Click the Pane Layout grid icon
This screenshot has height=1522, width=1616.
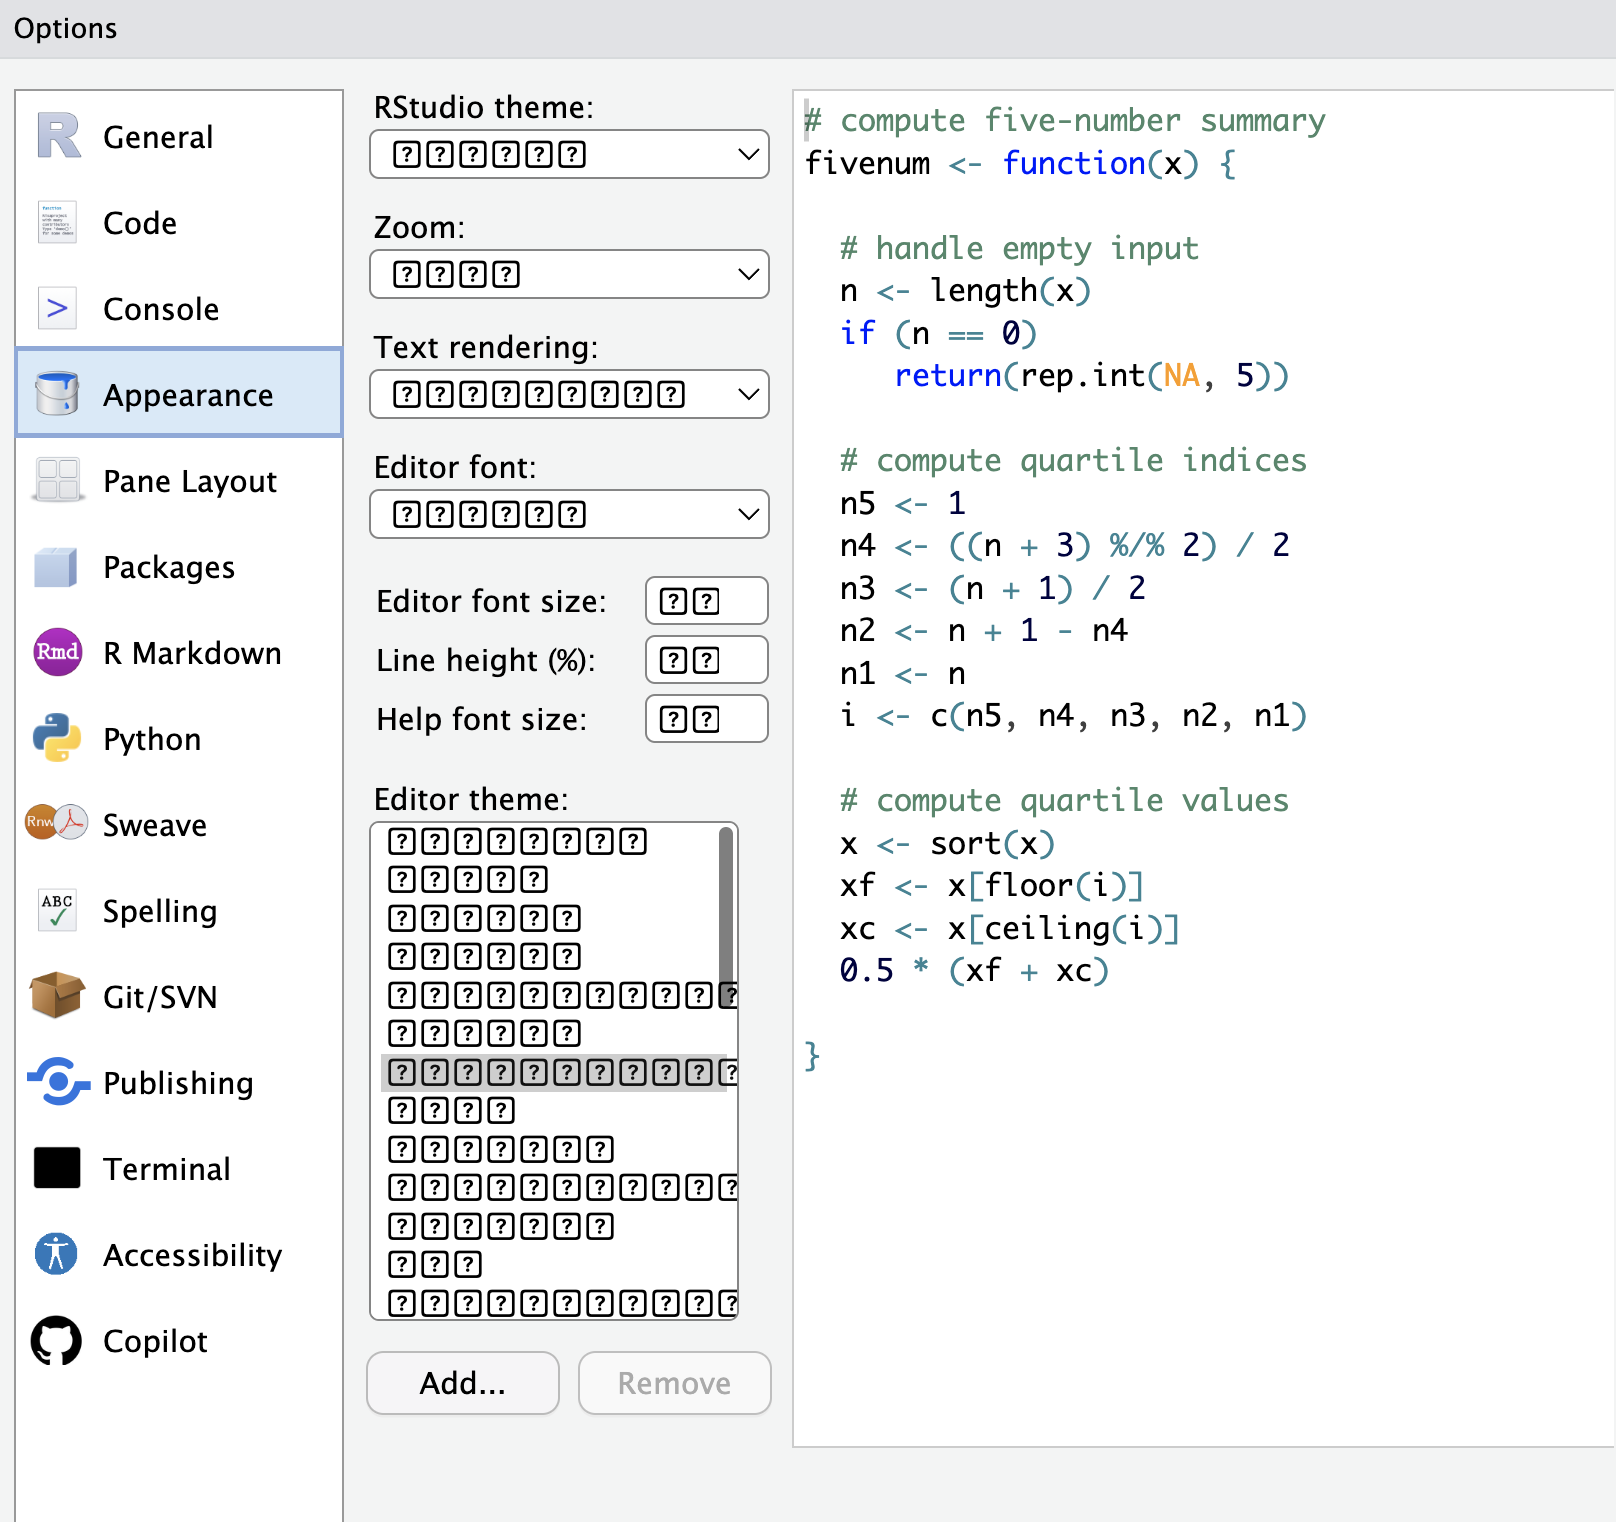(58, 480)
